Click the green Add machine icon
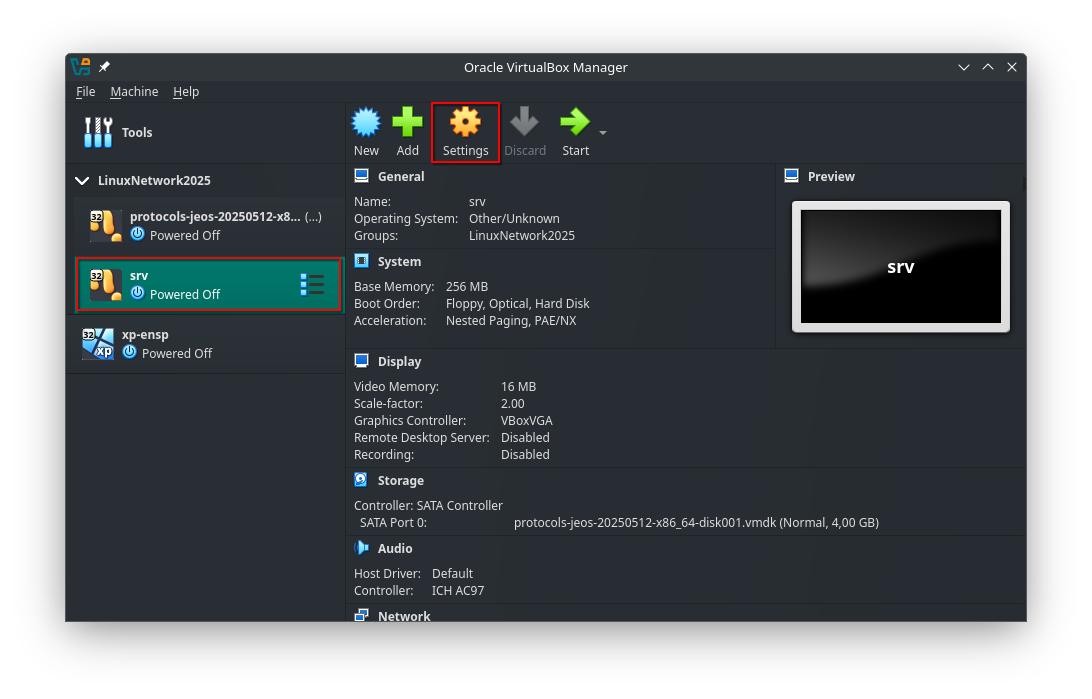 point(407,123)
